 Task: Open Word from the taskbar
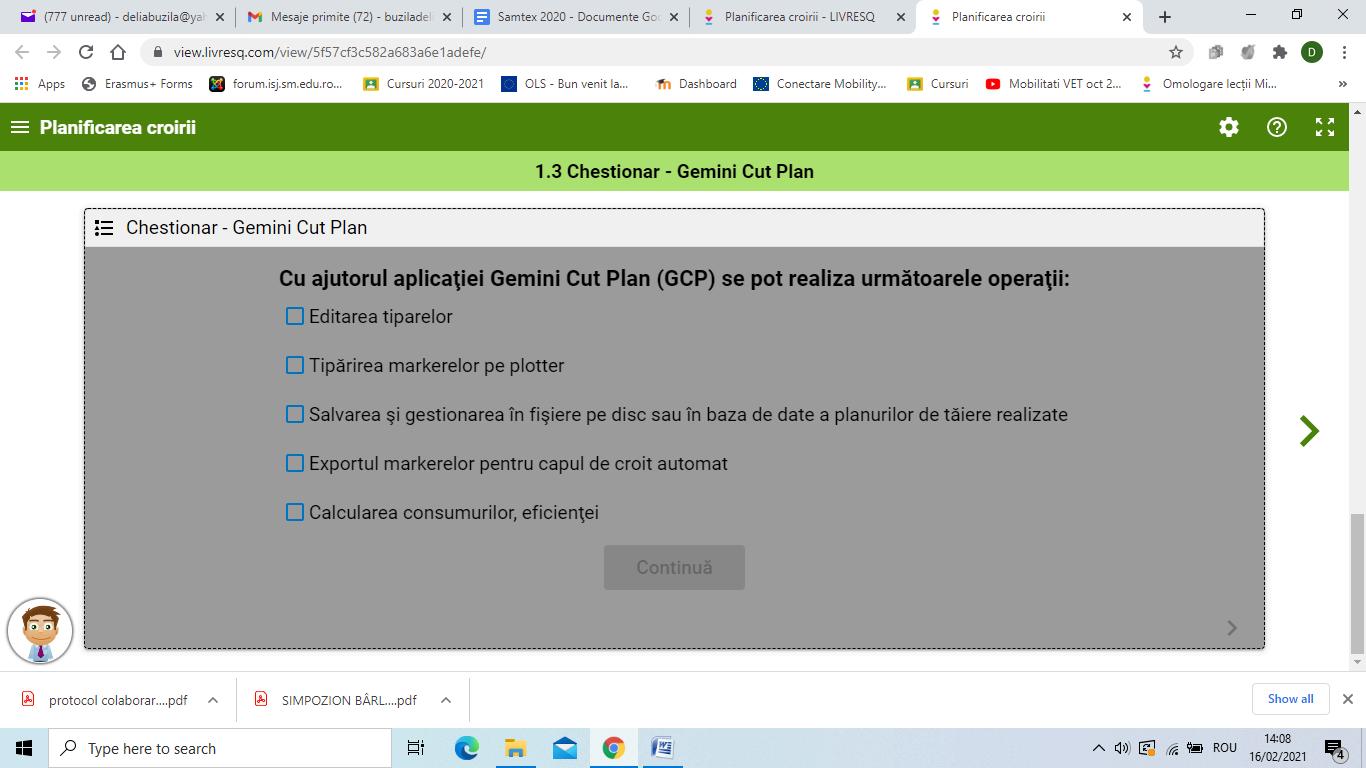tap(662, 748)
